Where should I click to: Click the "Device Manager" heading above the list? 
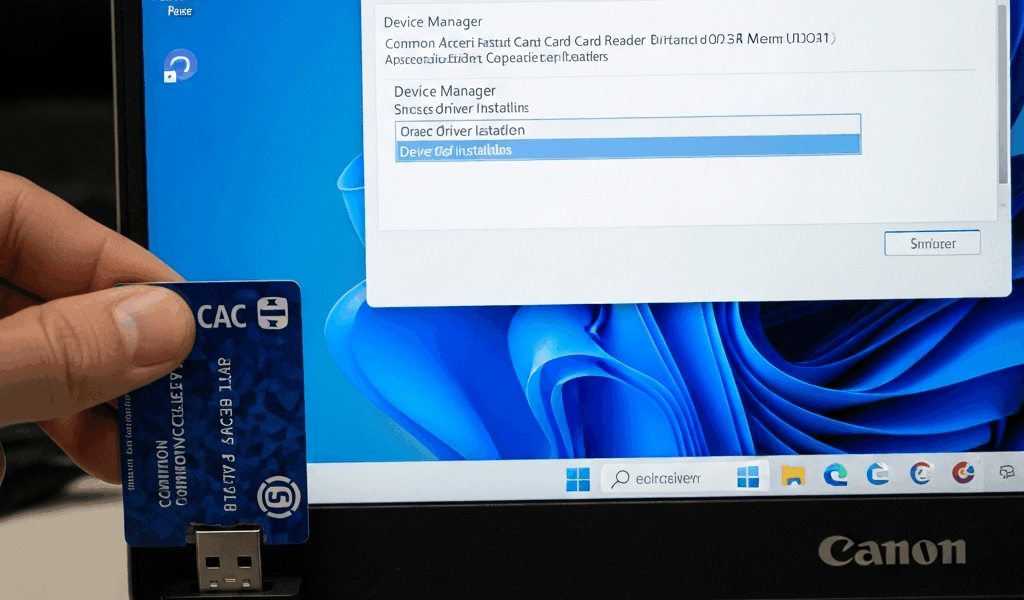coord(445,91)
